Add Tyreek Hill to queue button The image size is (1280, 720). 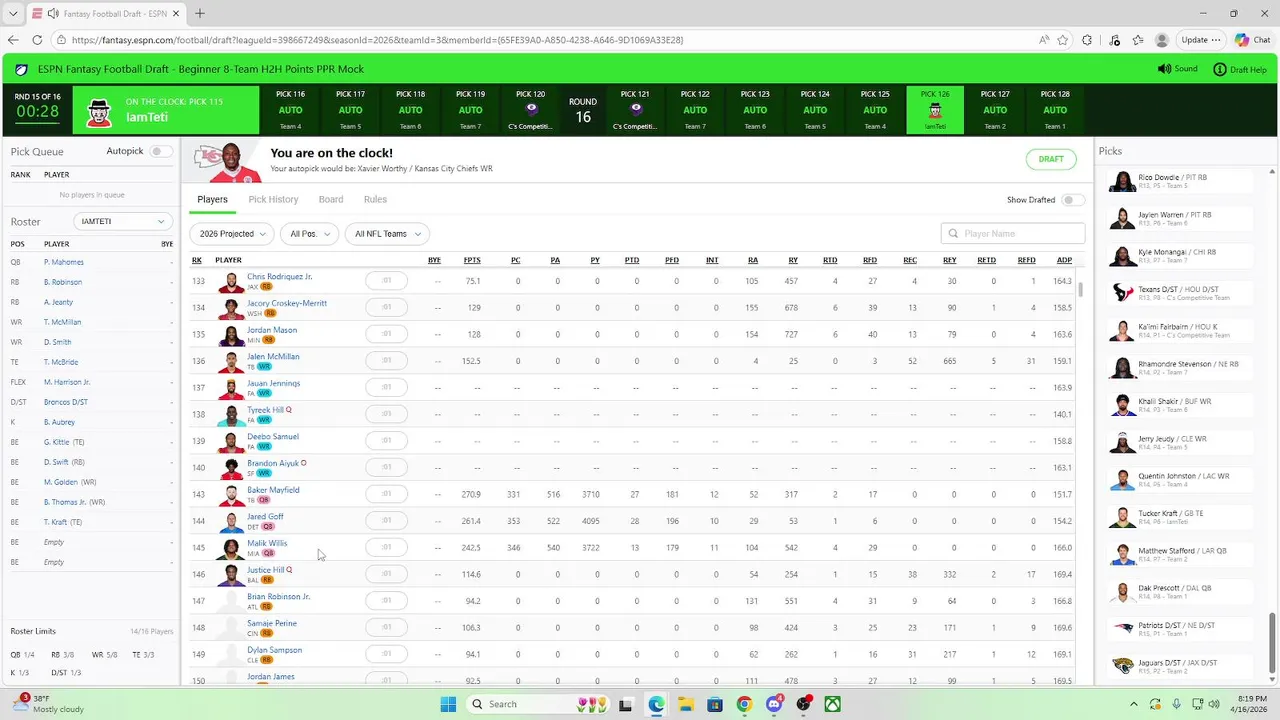[x=386, y=414]
